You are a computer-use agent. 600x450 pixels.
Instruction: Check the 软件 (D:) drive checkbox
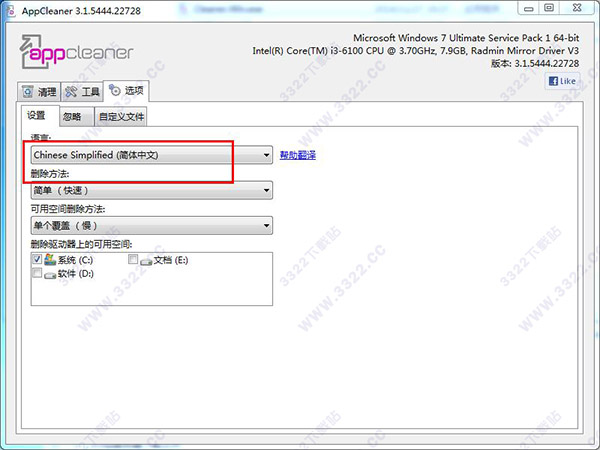[37, 273]
